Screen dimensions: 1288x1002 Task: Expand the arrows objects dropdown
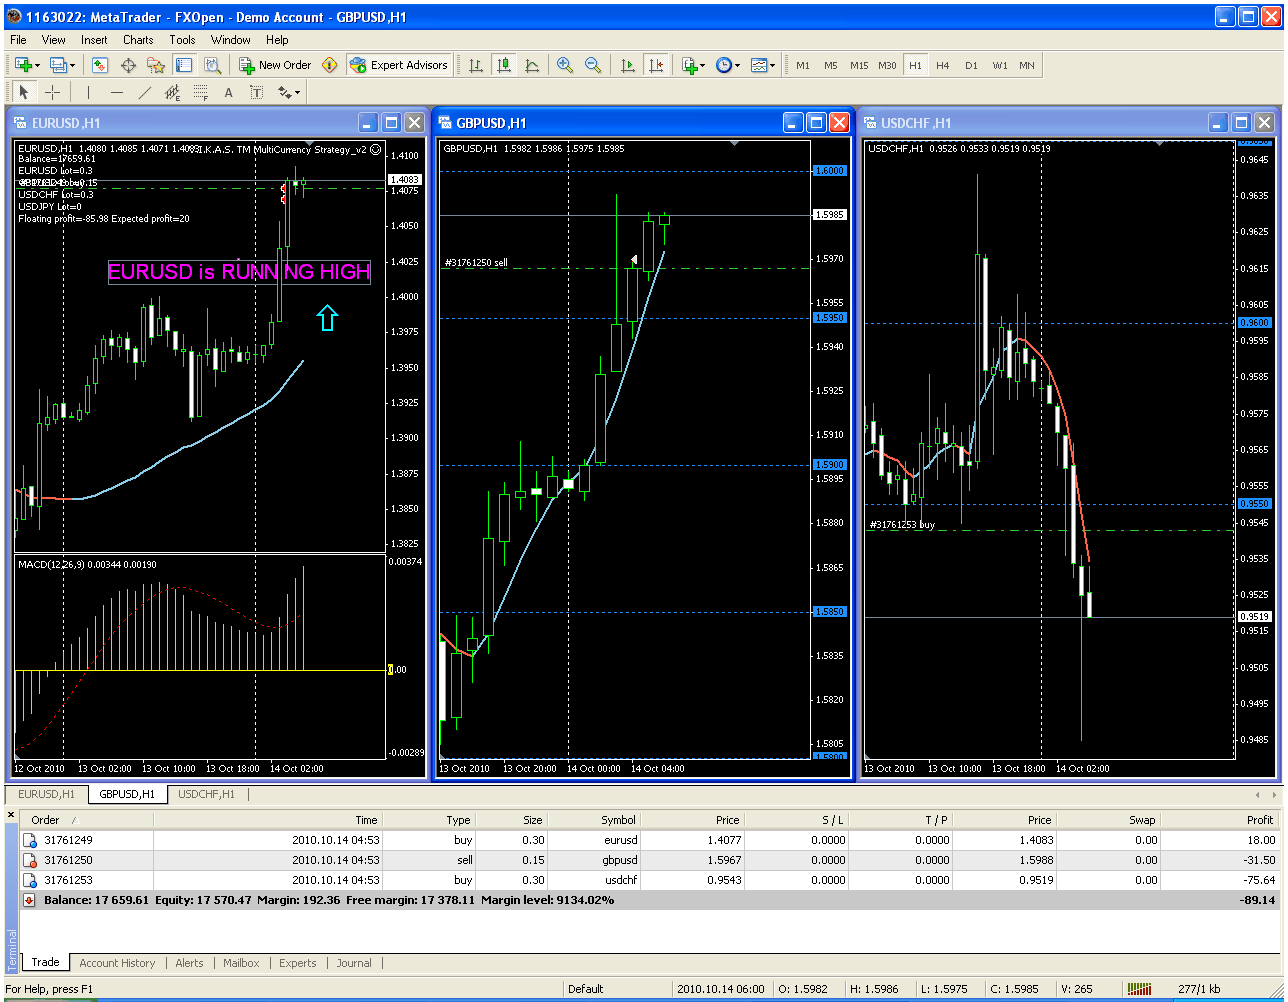(x=298, y=93)
